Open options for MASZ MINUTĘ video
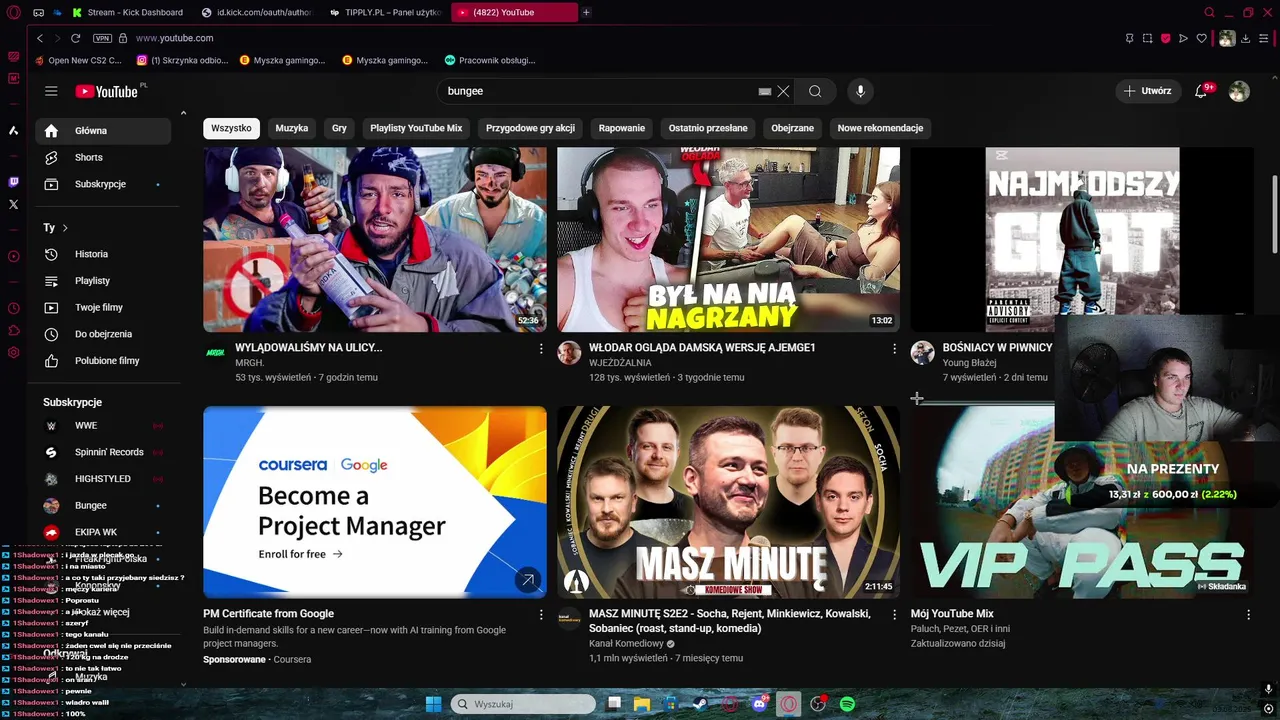The image size is (1280, 720). point(894,614)
